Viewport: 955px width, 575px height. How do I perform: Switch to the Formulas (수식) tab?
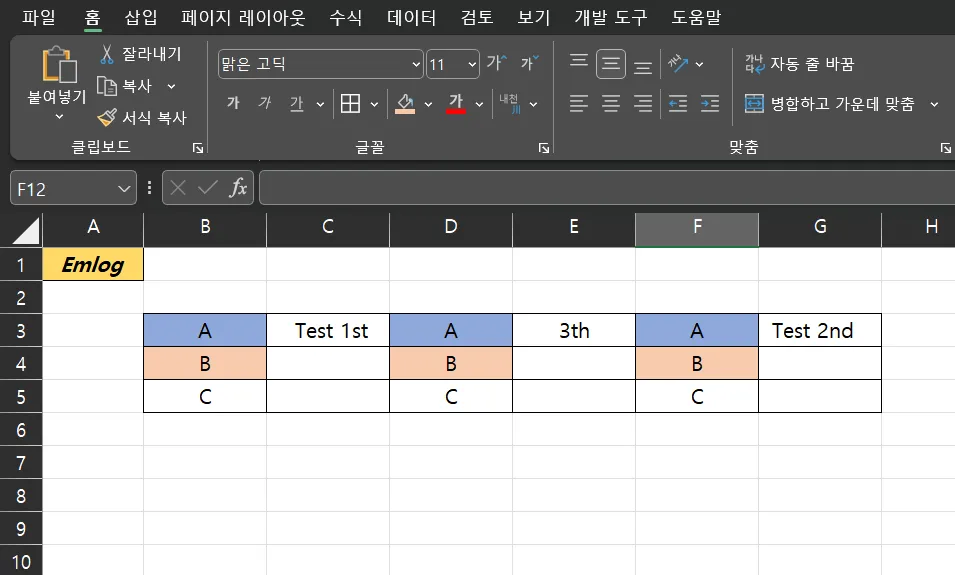345,17
